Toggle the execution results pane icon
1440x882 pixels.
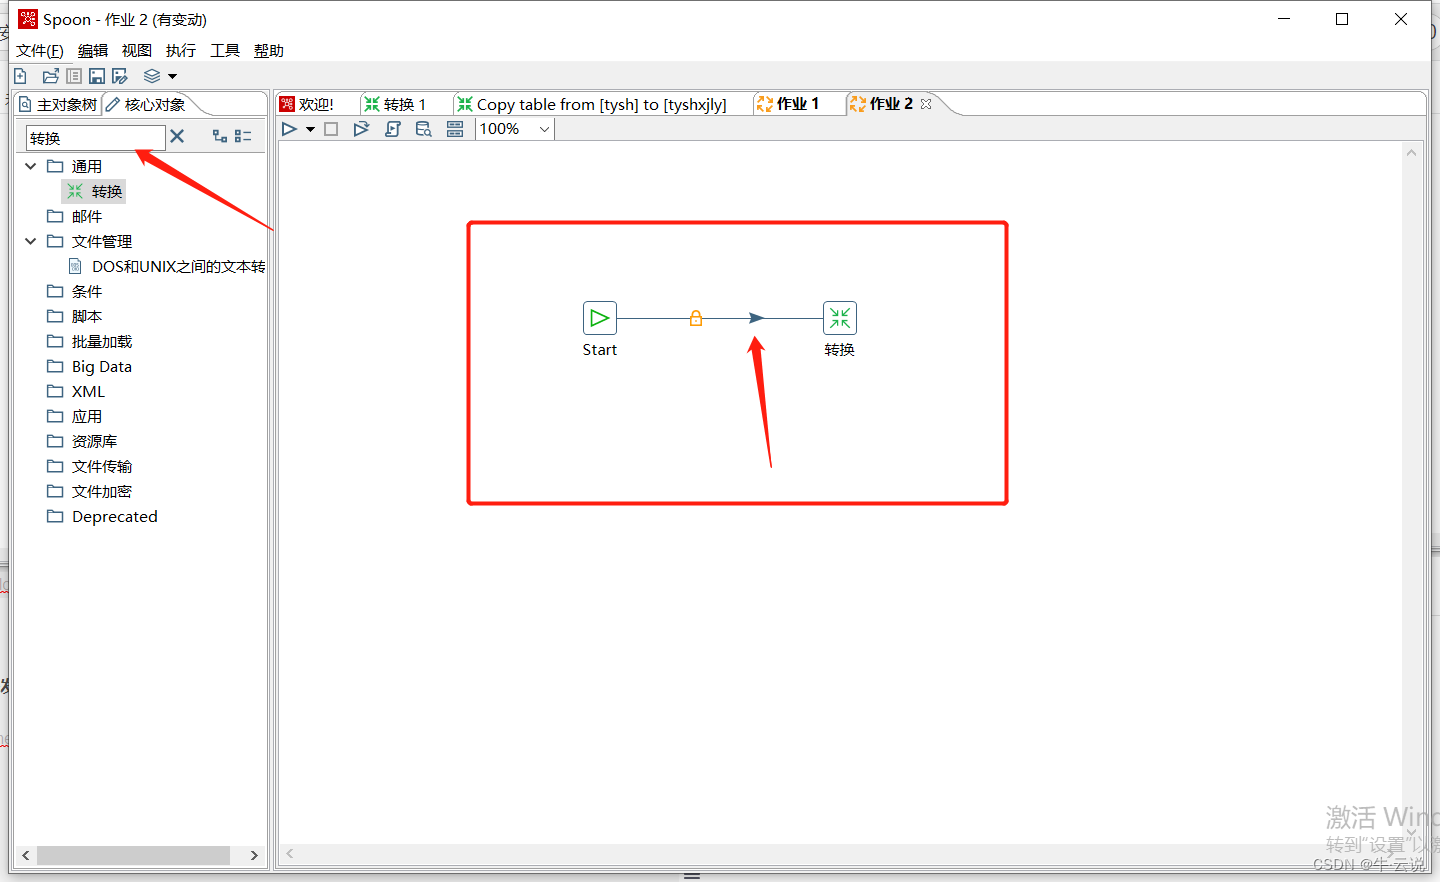[455, 129]
